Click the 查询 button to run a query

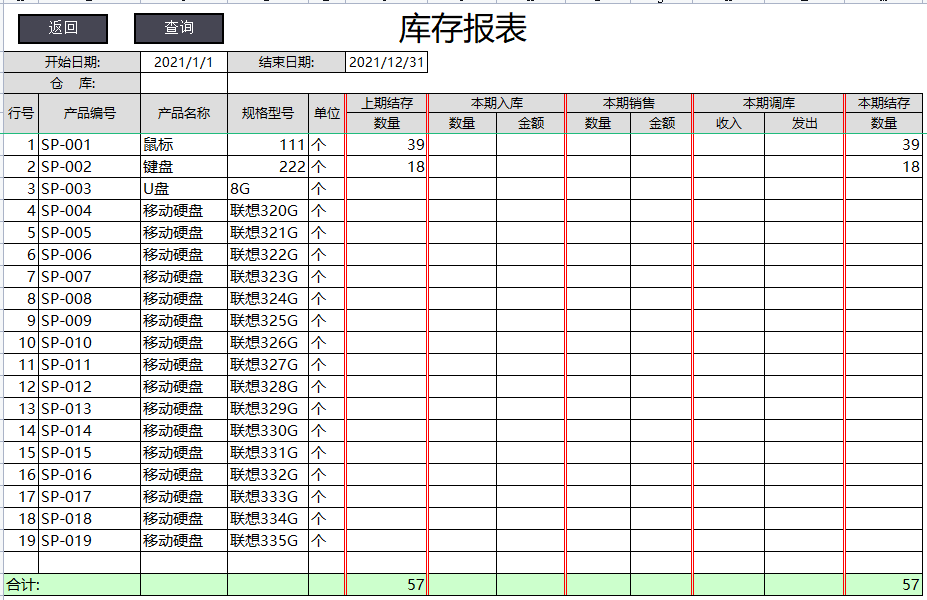click(176, 28)
